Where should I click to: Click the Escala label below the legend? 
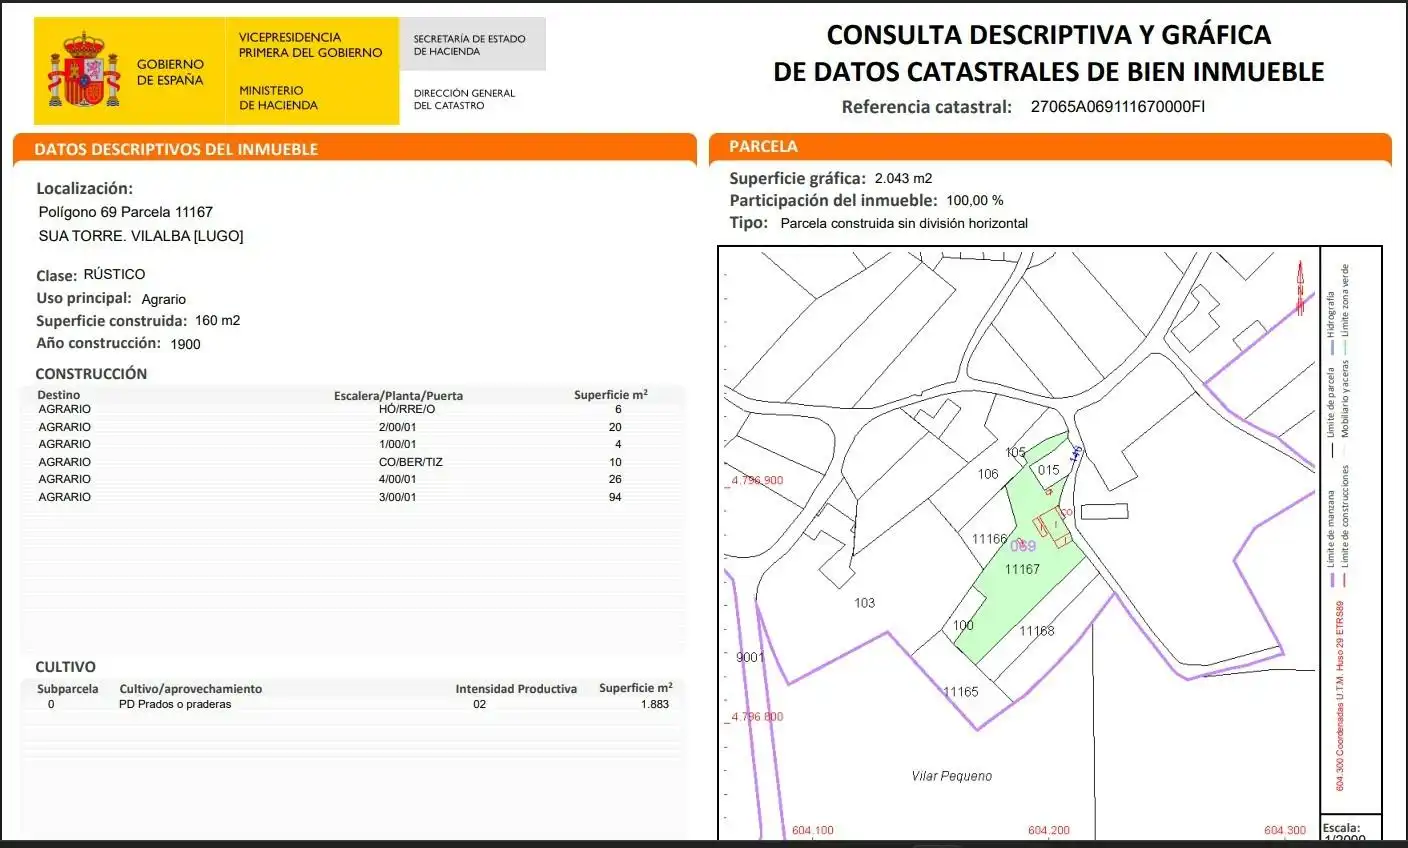[1341, 828]
